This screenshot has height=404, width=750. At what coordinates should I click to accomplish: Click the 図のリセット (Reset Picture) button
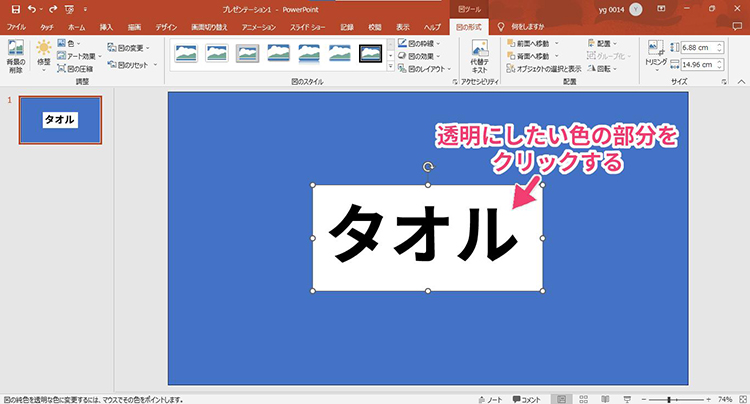[129, 65]
